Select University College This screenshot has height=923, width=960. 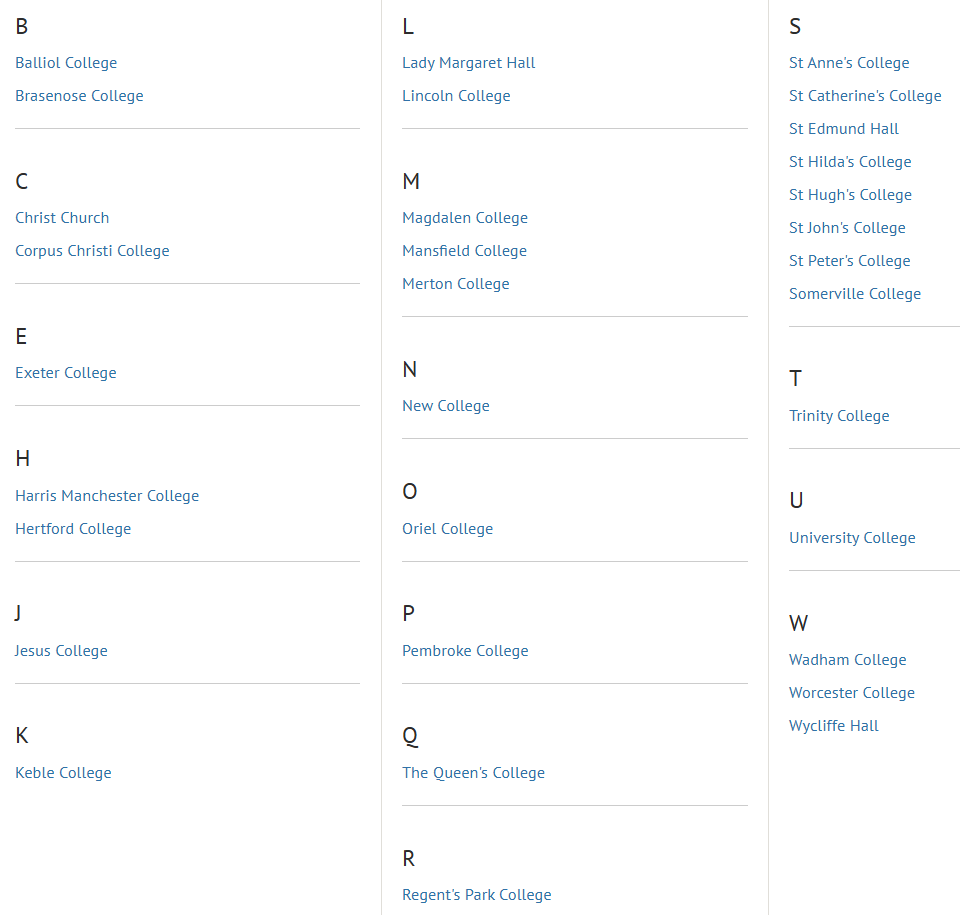point(852,538)
